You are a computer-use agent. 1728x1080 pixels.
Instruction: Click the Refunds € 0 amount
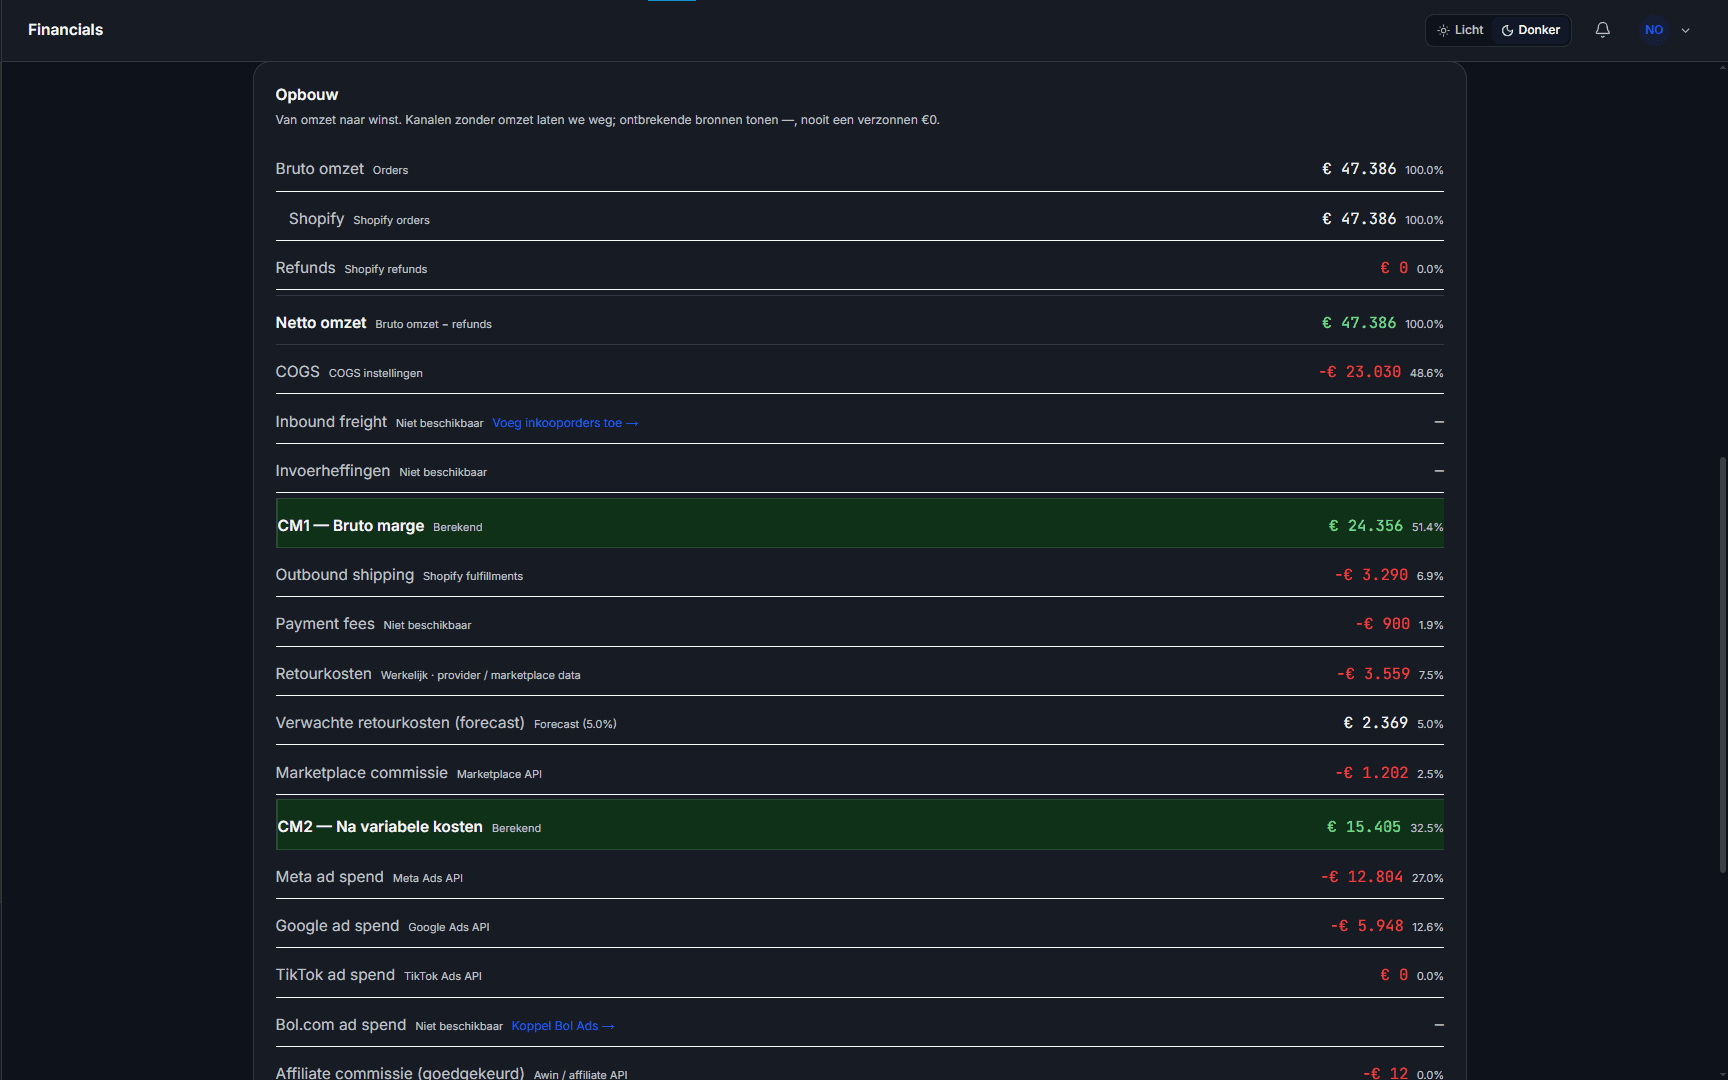point(1394,268)
